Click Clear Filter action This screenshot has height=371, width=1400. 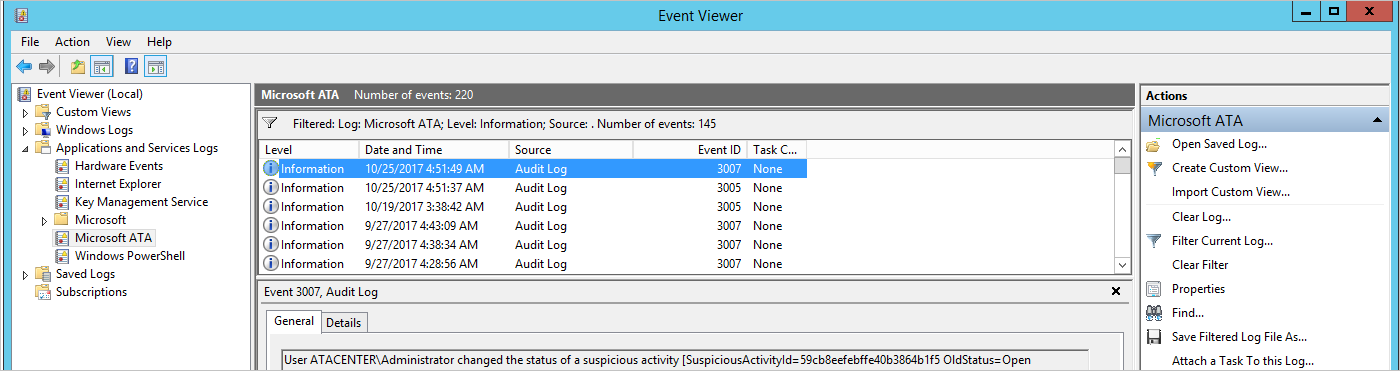coord(1200,265)
